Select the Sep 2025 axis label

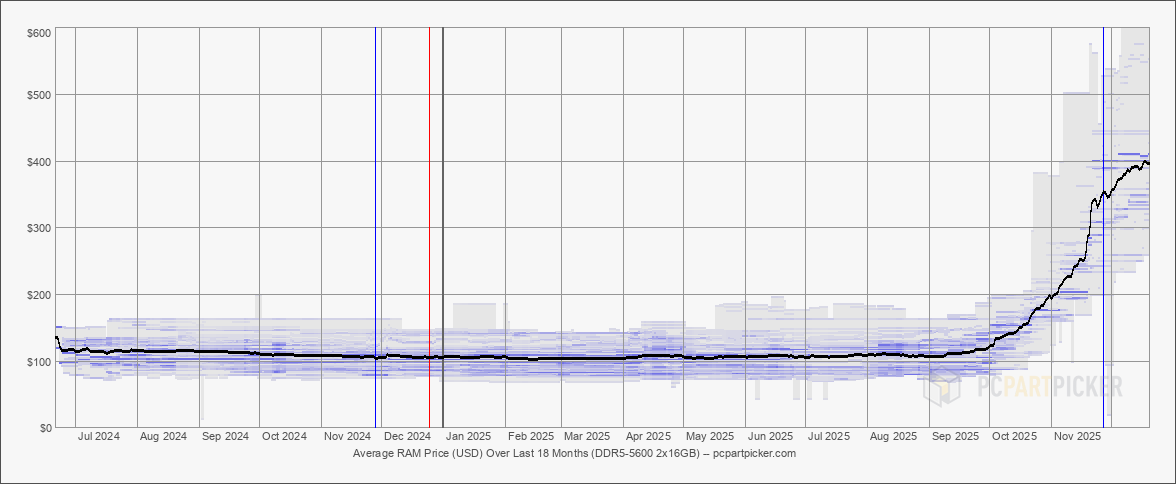954,437
